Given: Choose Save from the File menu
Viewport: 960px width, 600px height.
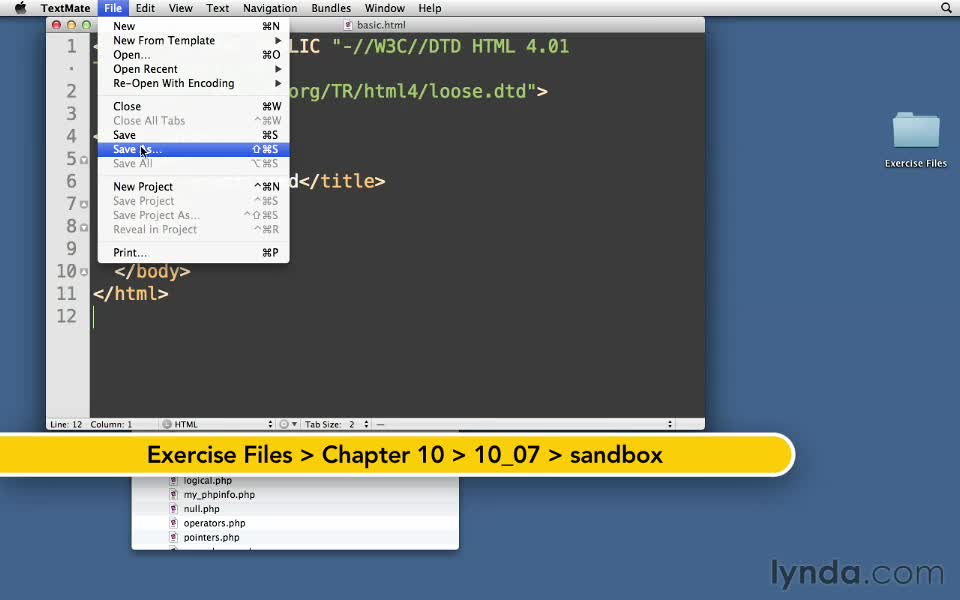Looking at the screenshot, I should [193, 135].
